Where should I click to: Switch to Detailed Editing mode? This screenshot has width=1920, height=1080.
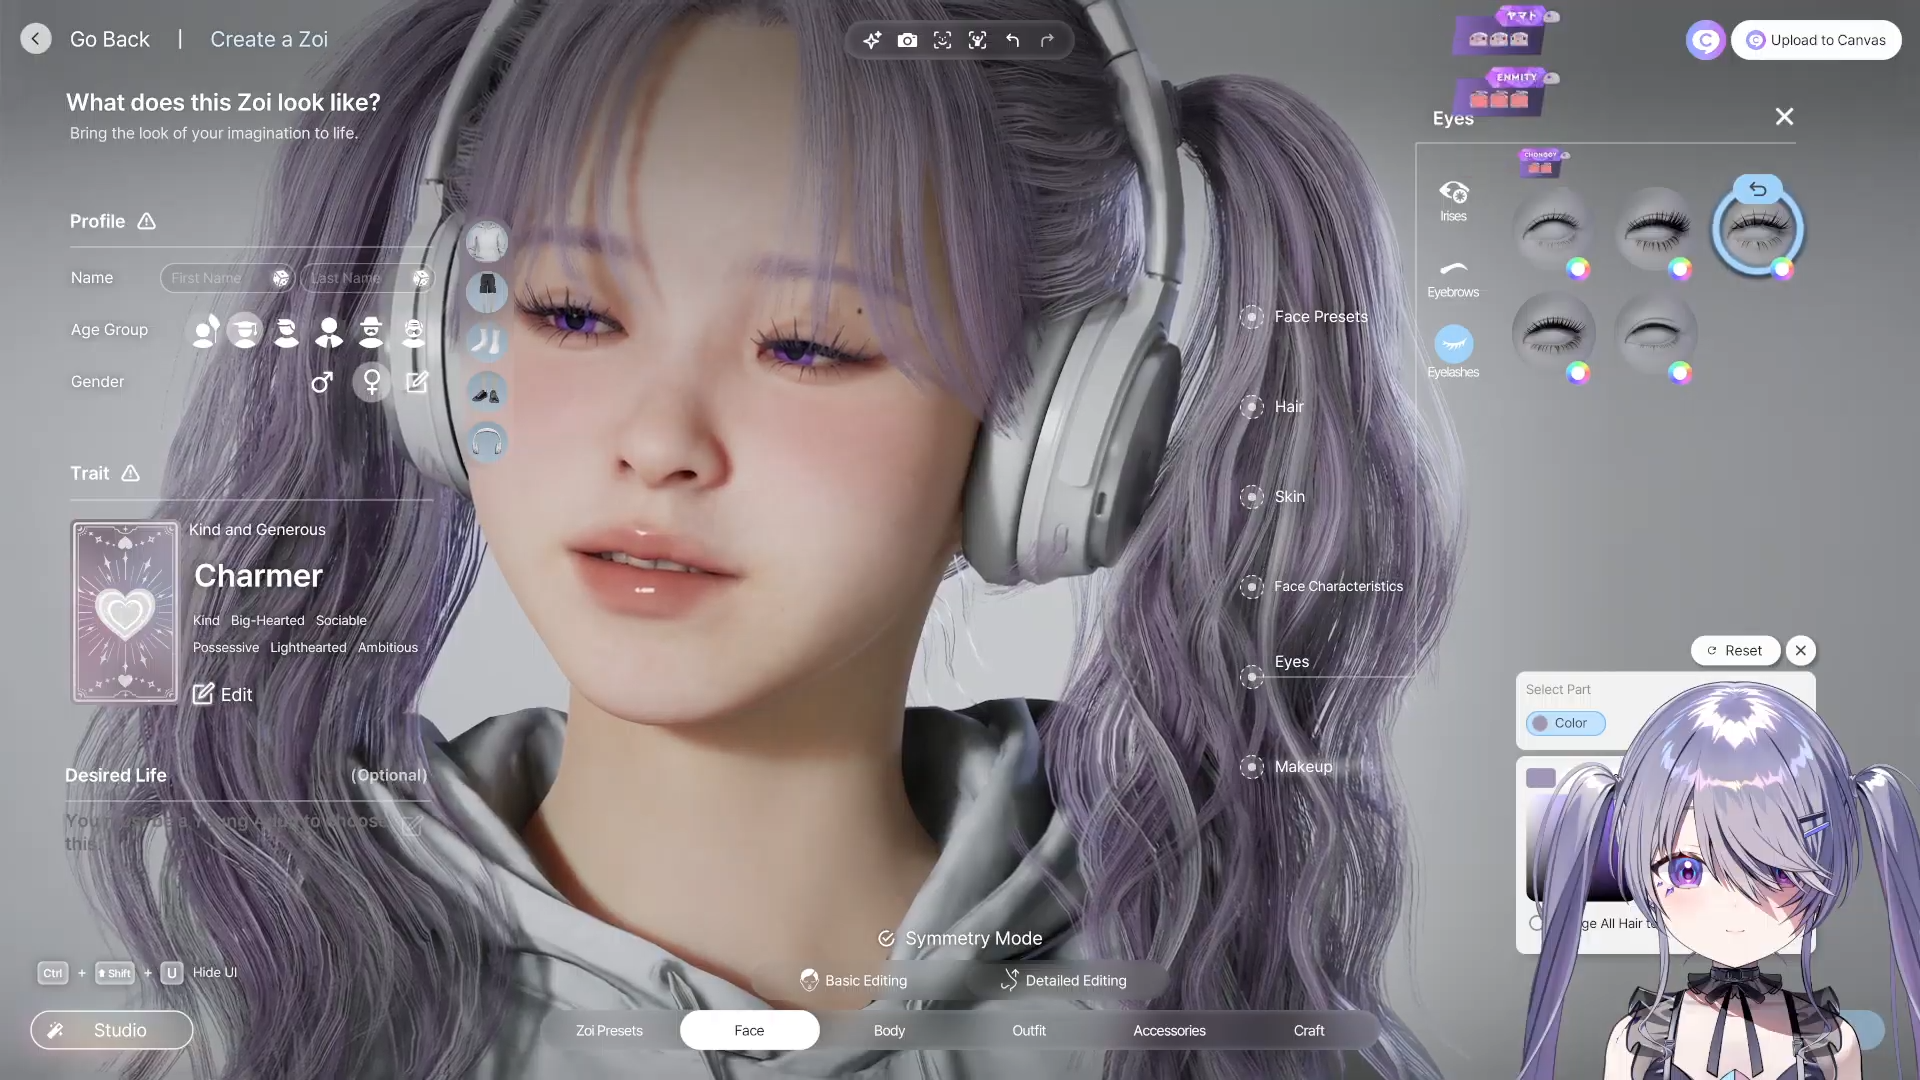pos(1063,981)
